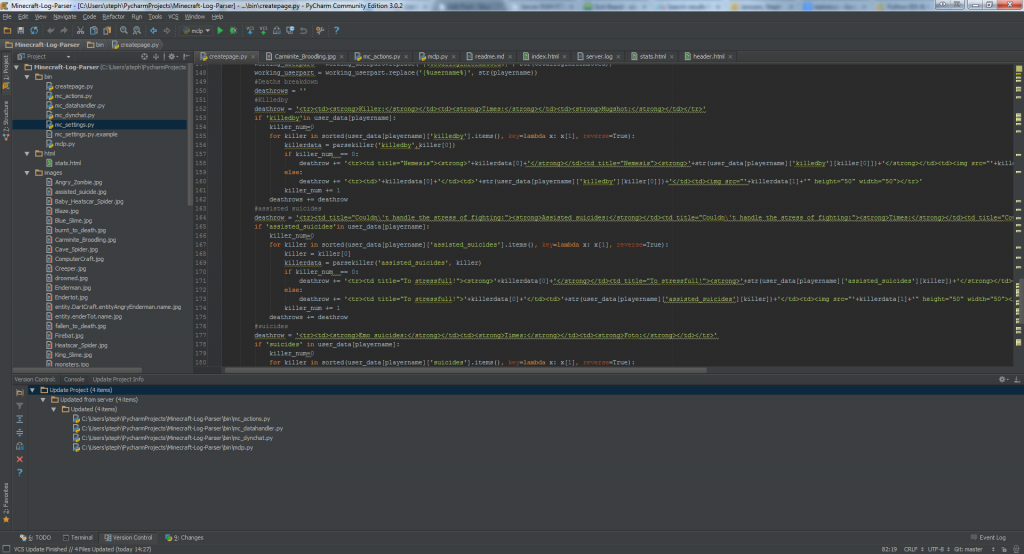The image size is (1024, 554).
Task: Open the UTF-8 encoding dropdown
Action: [x=938, y=549]
